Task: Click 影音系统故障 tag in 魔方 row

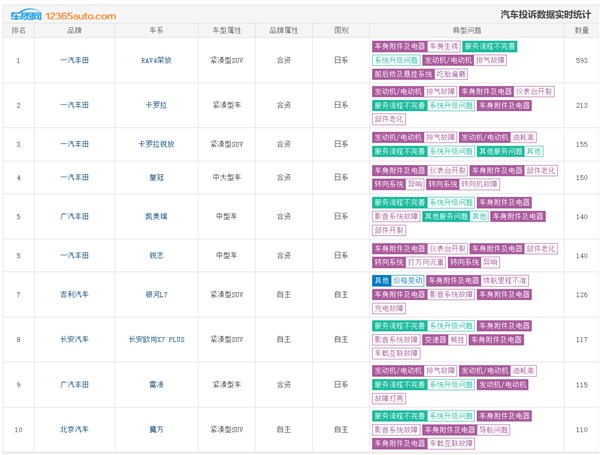Action: [396, 430]
